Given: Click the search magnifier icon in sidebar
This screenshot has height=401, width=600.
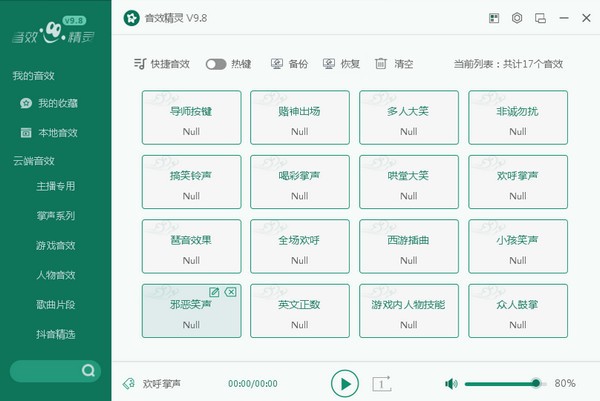Looking at the screenshot, I should 88,370.
